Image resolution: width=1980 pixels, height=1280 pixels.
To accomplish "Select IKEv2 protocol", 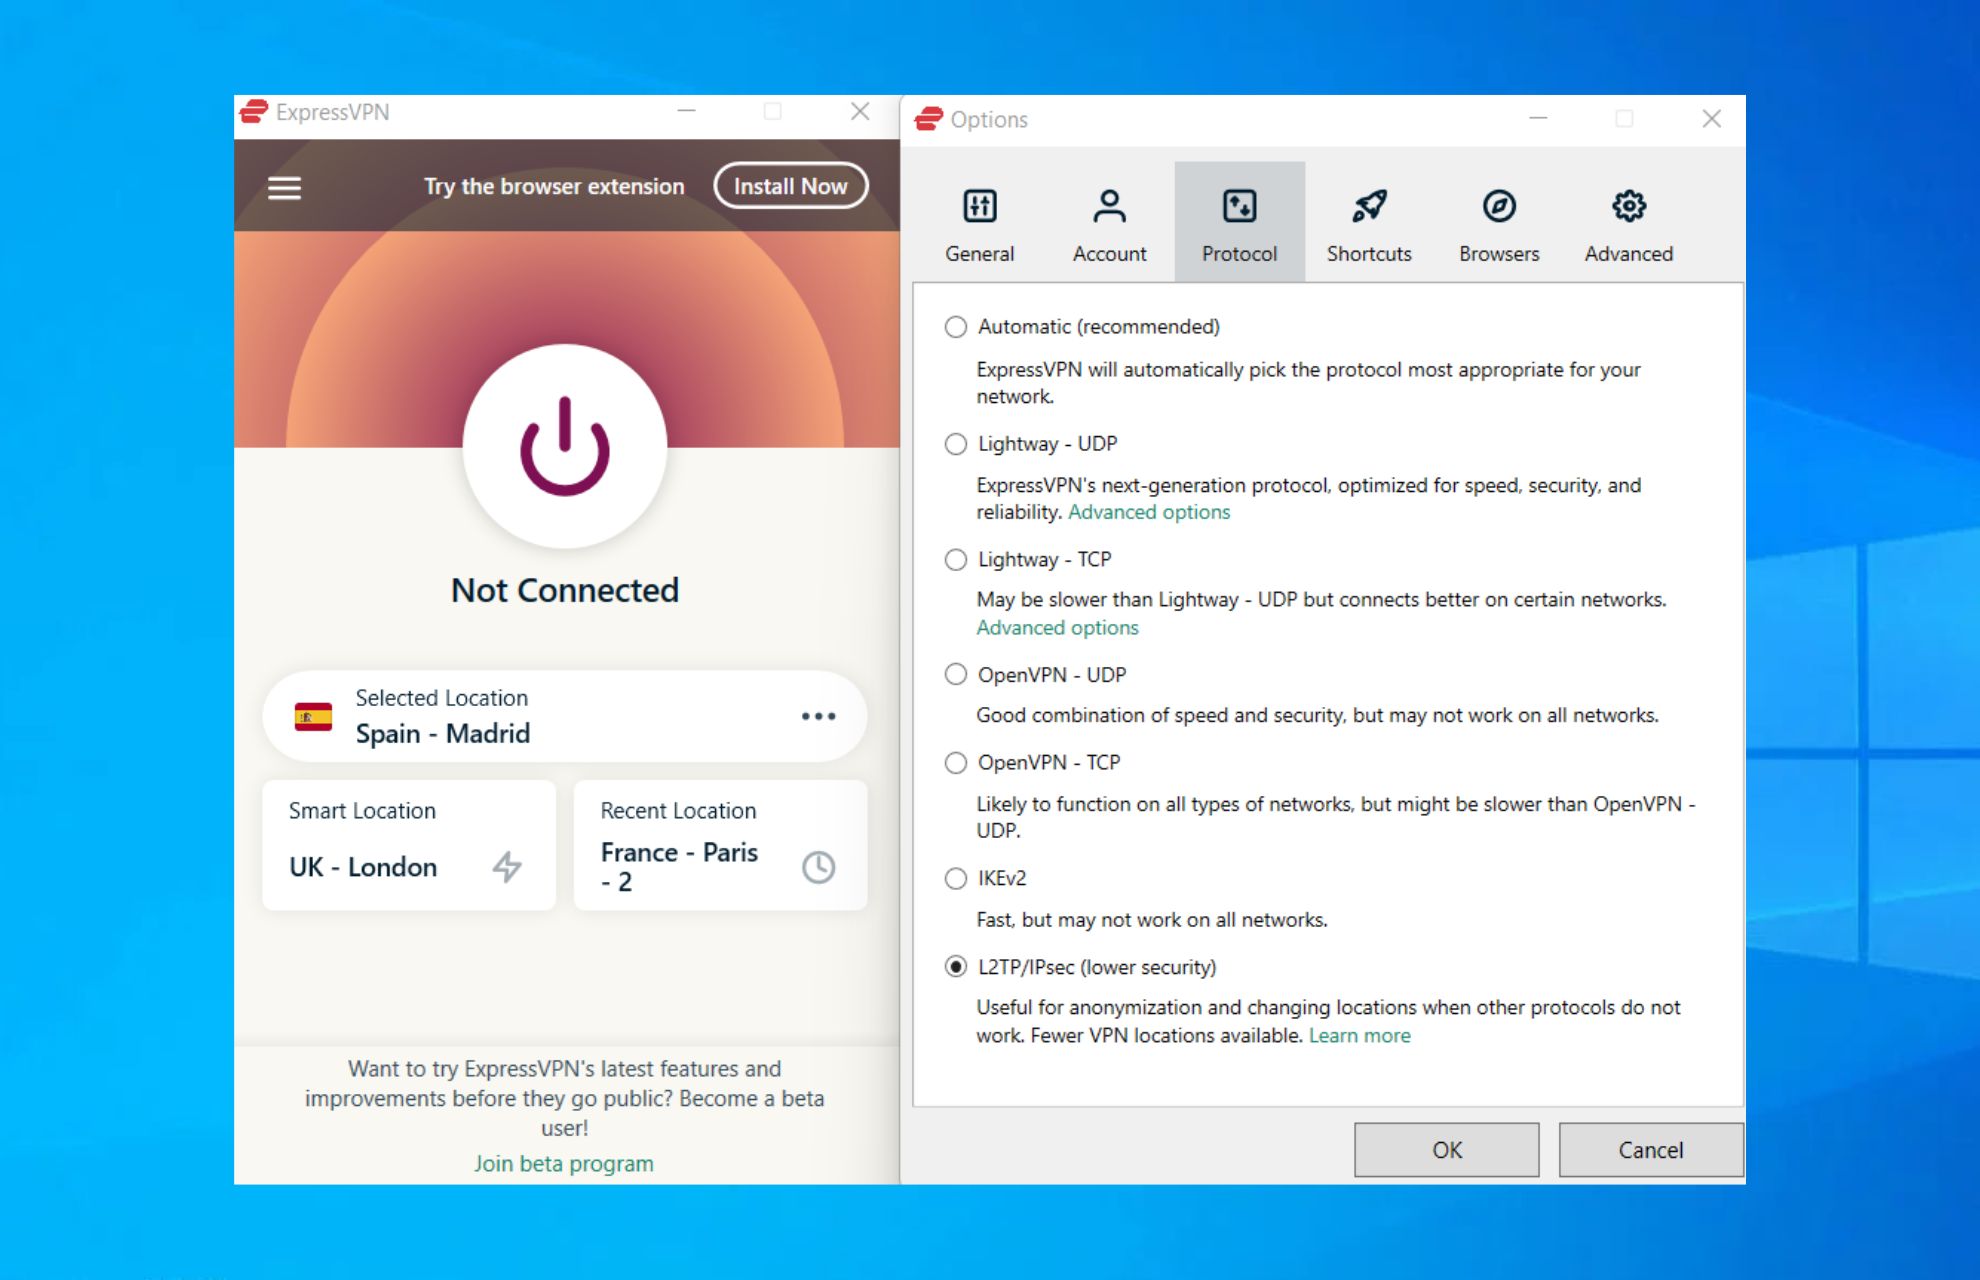I will (x=956, y=879).
